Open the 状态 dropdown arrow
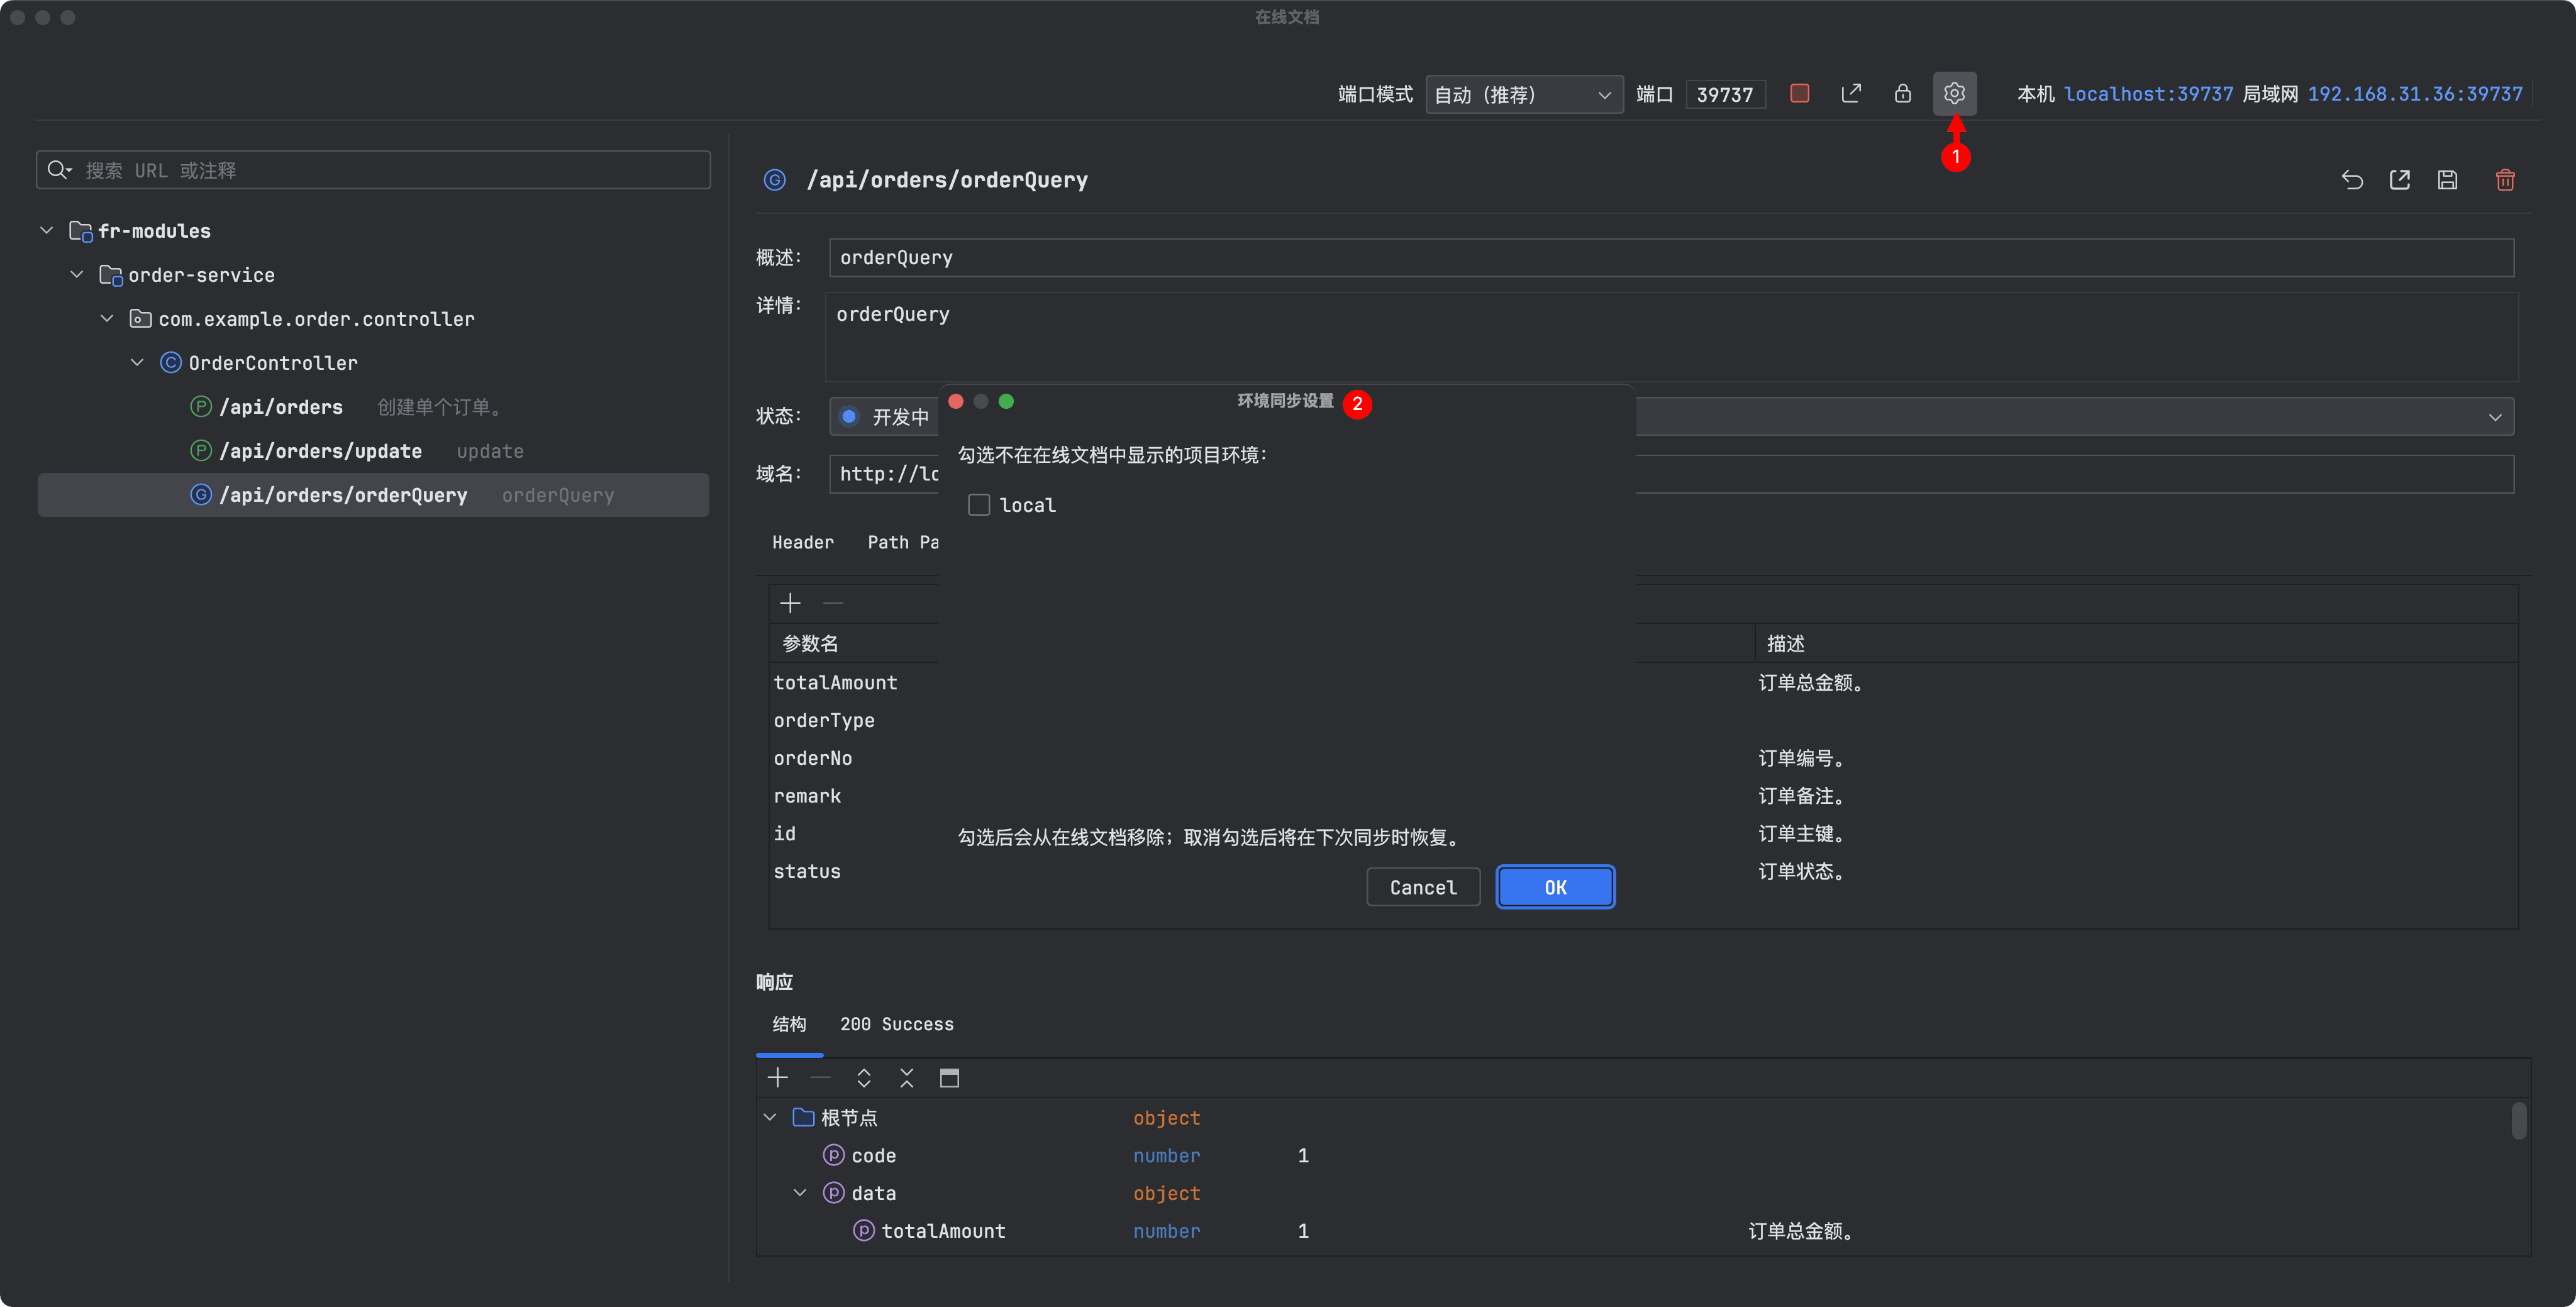2576x1307 pixels. pos(2495,417)
